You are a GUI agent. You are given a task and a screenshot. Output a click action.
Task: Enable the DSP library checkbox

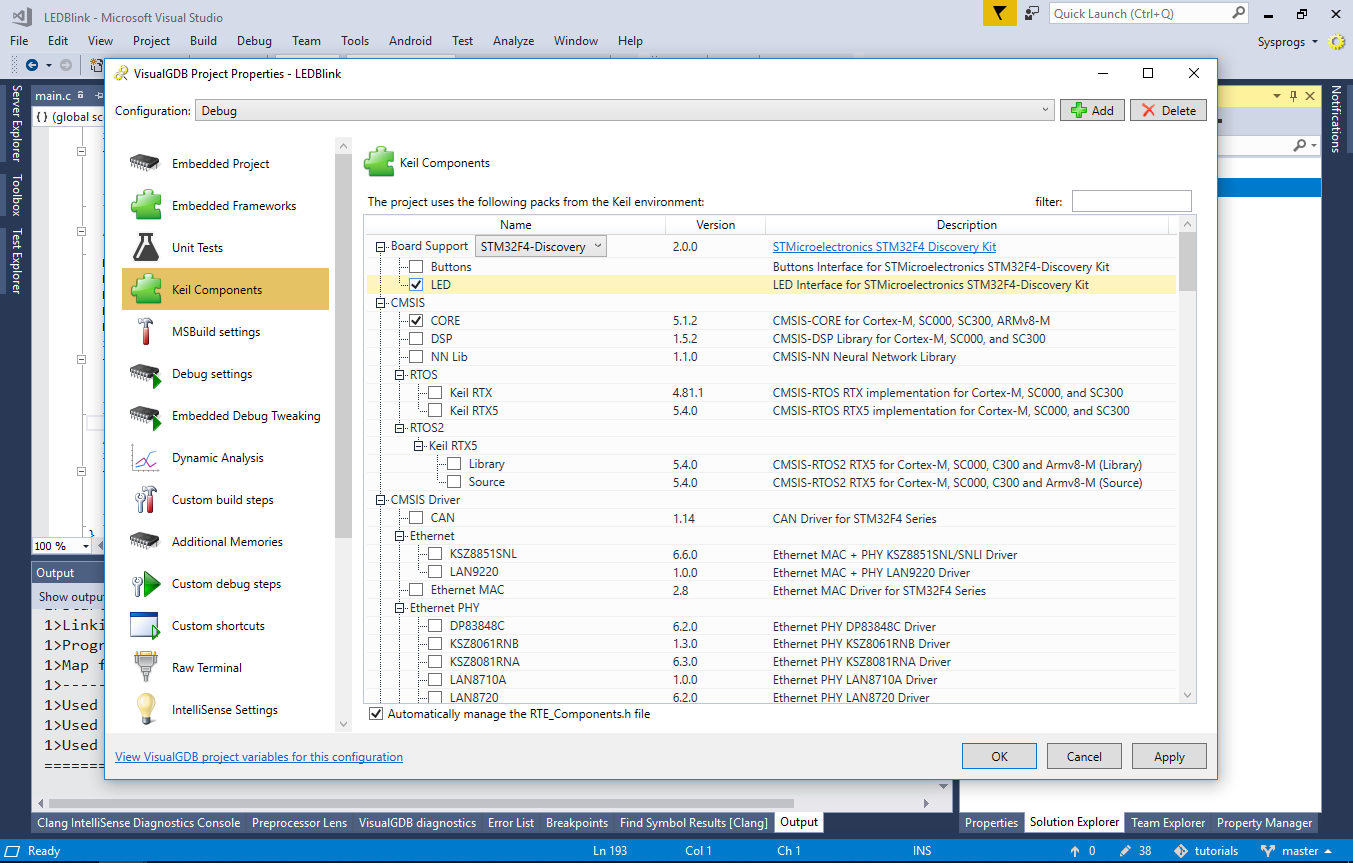click(416, 339)
